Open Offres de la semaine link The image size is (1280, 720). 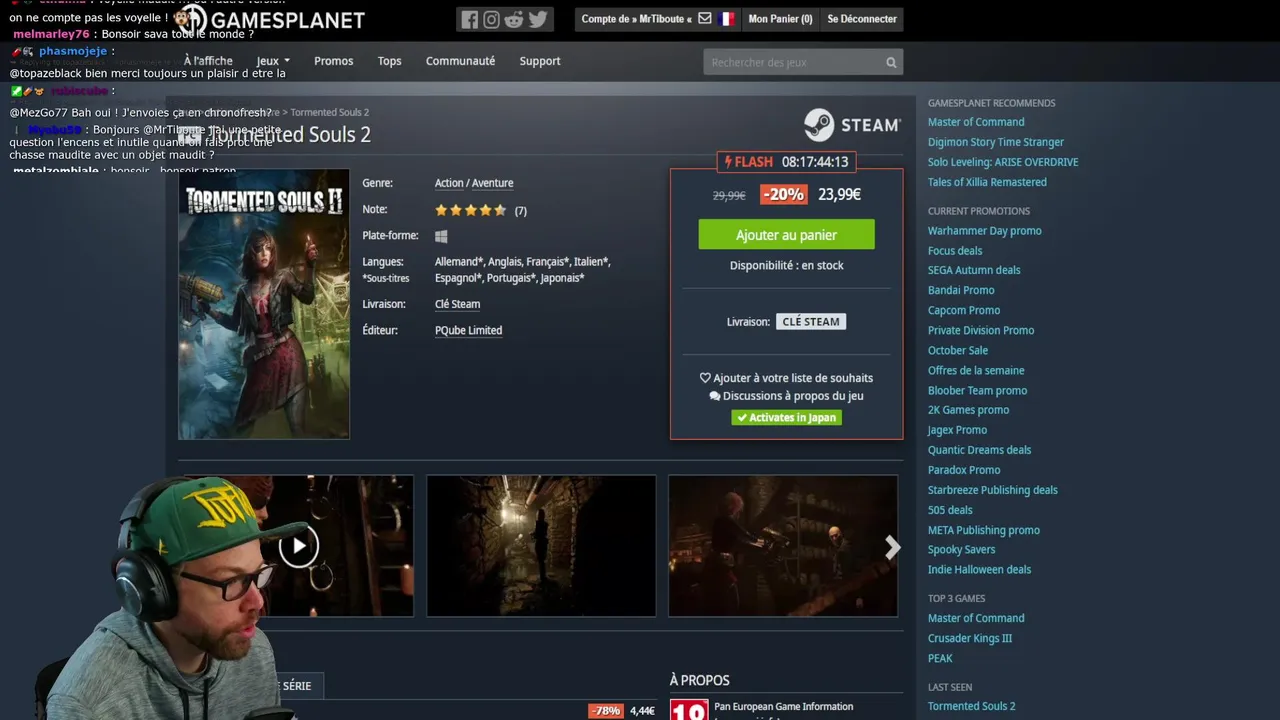(976, 370)
